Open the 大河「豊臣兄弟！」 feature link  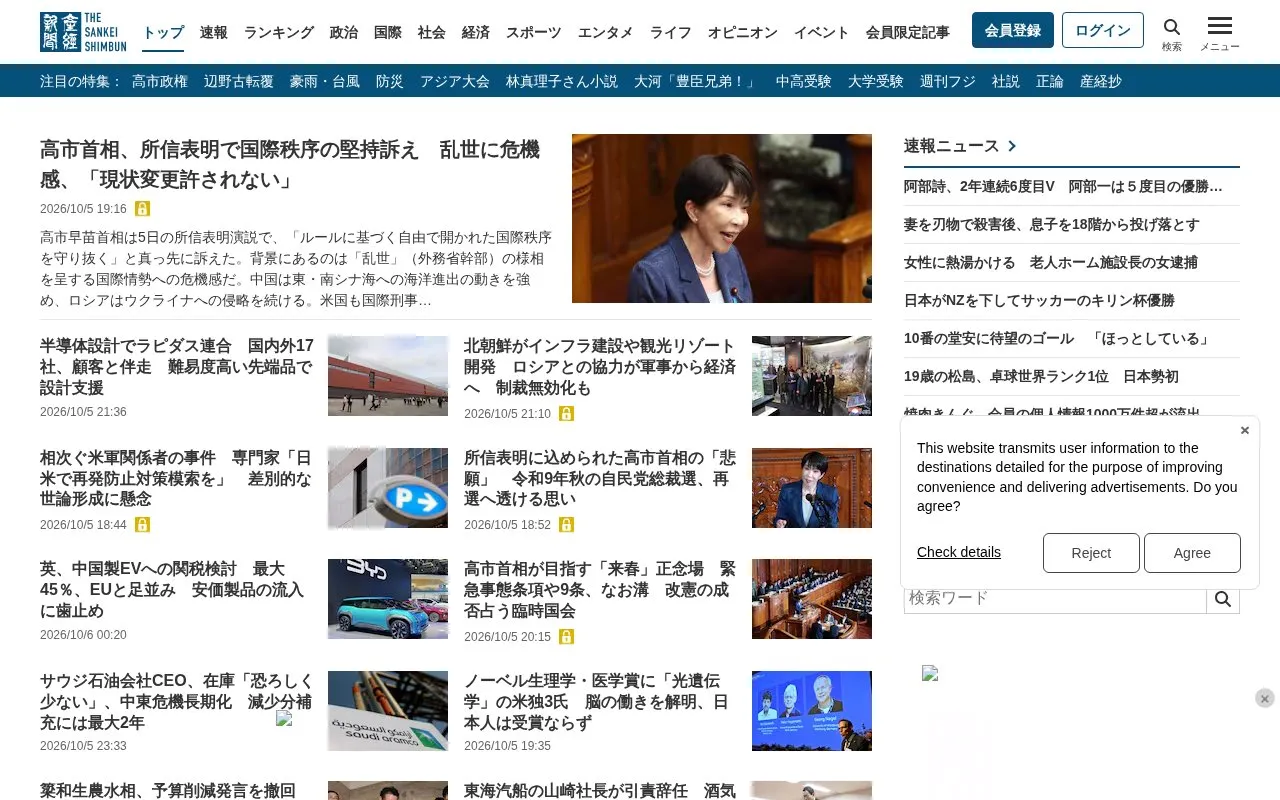tap(697, 81)
